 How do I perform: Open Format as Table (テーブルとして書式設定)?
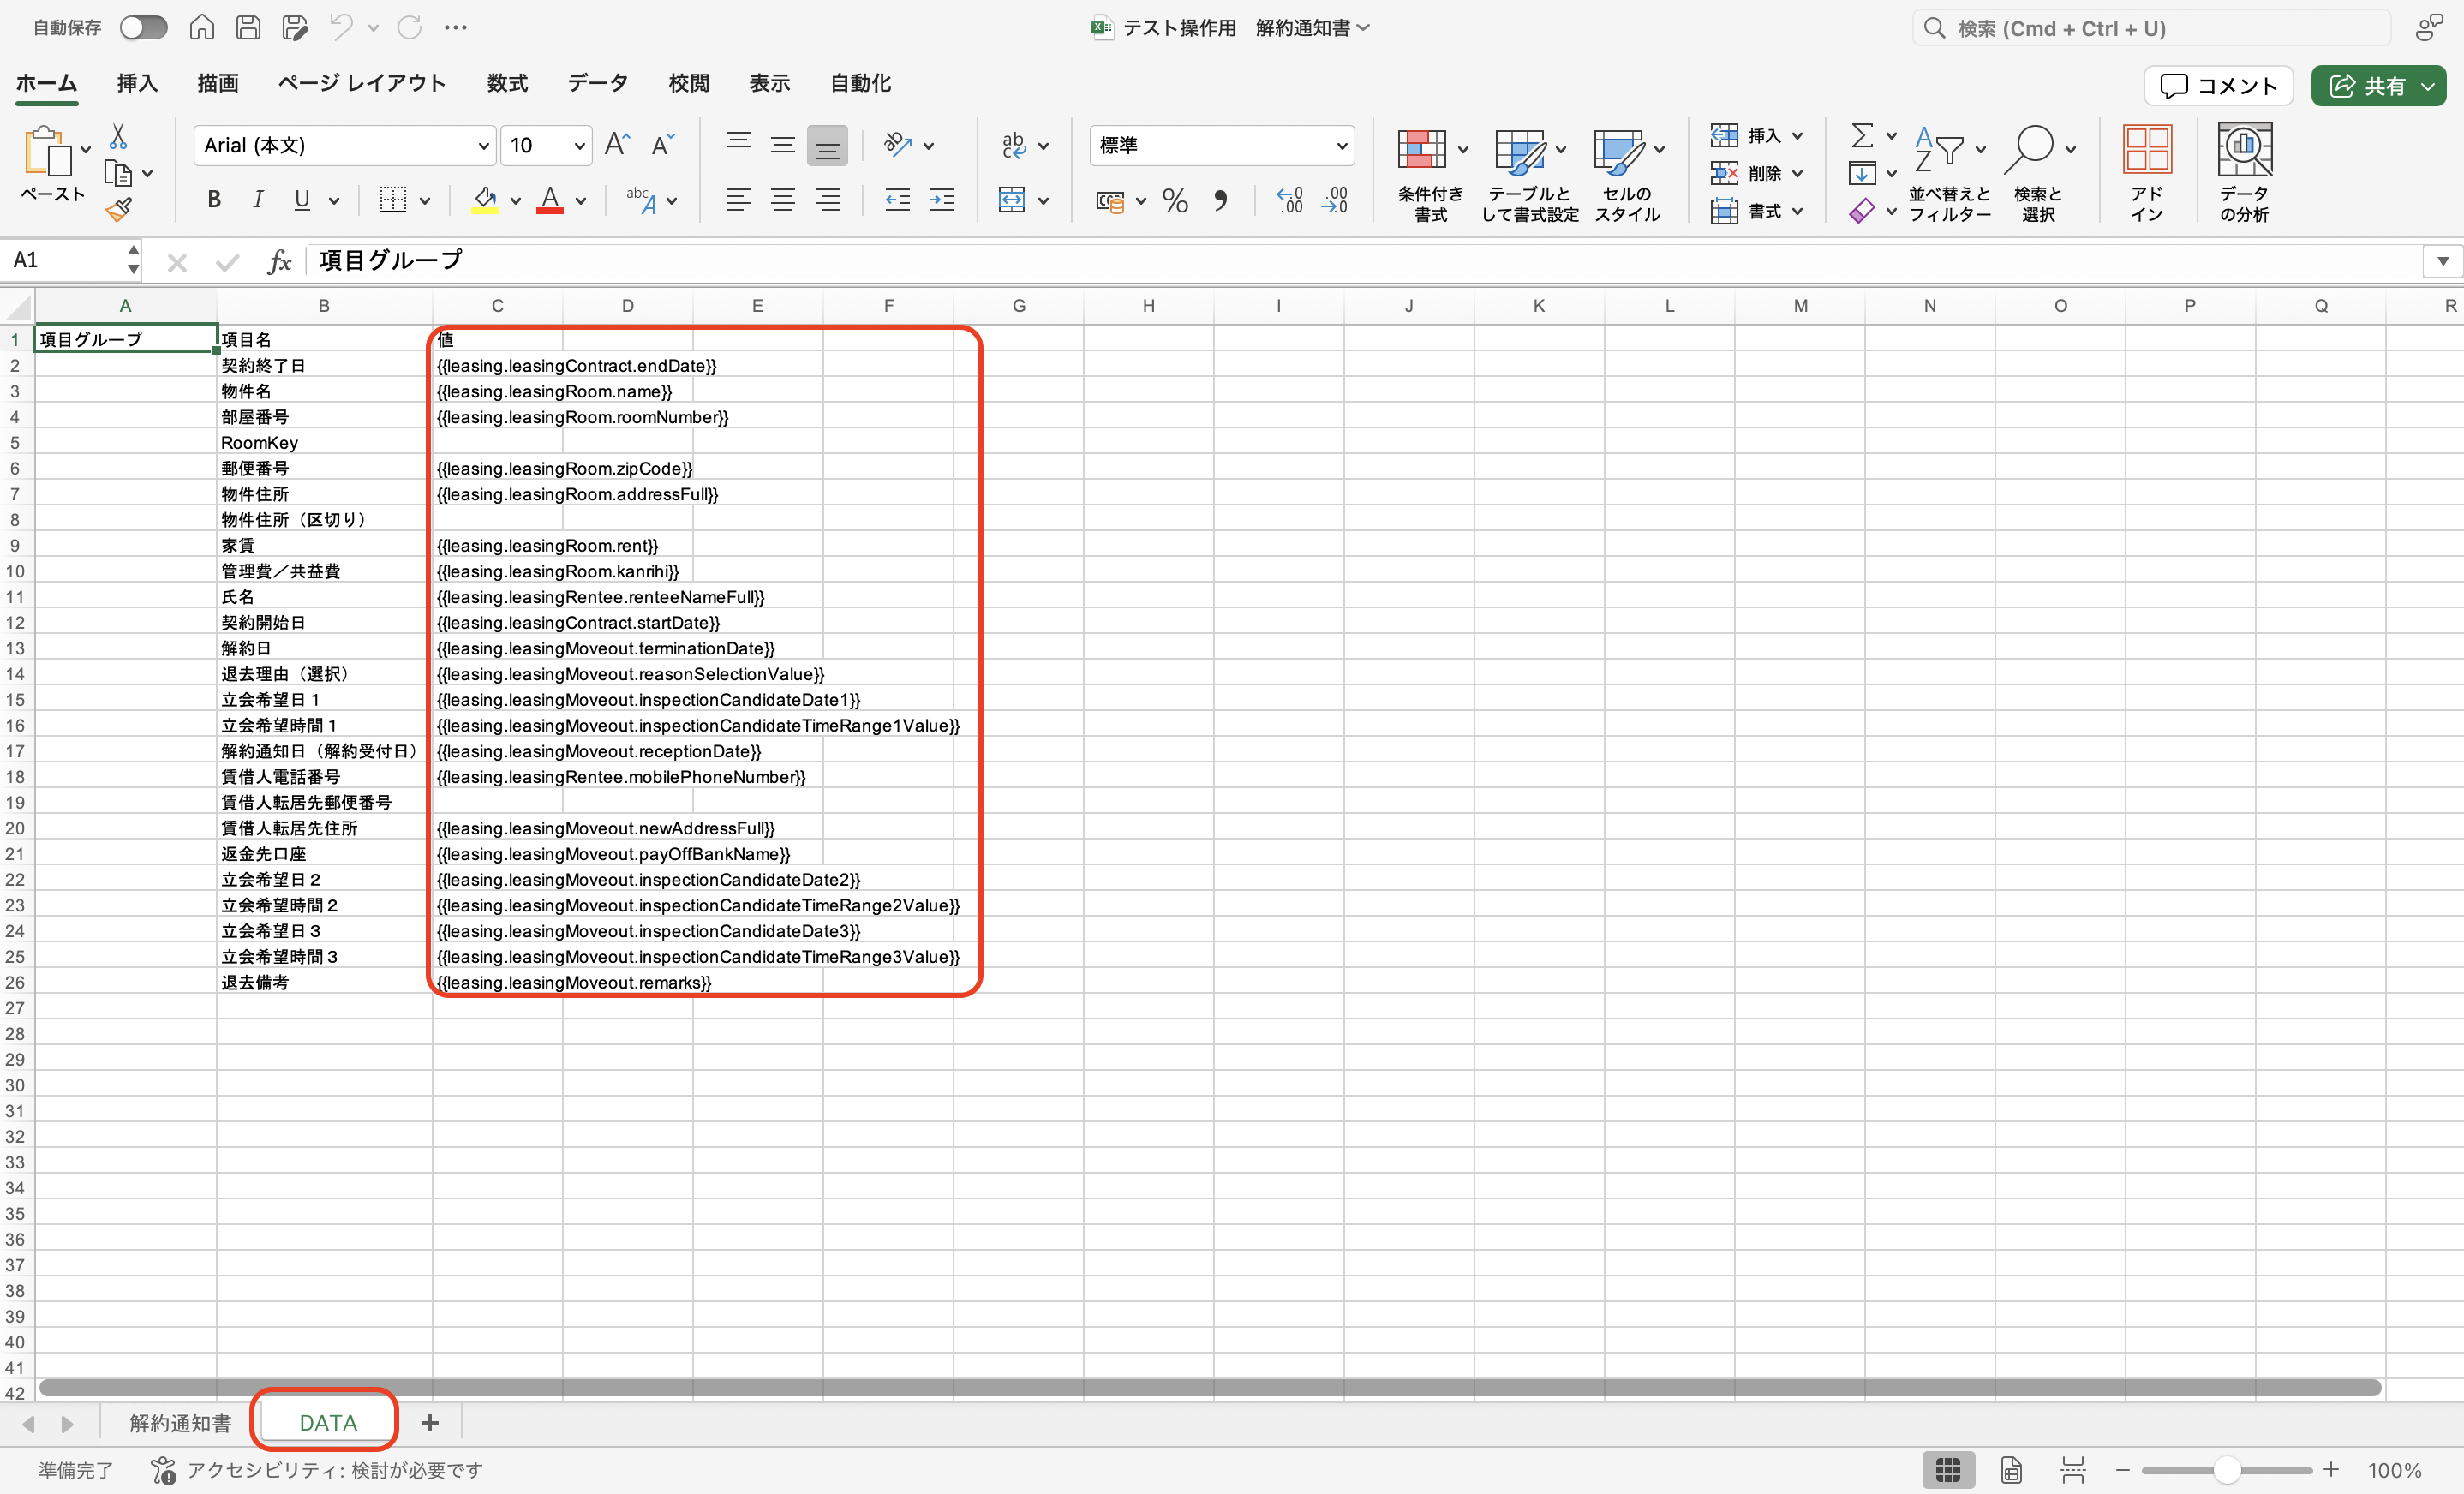(x=1530, y=173)
